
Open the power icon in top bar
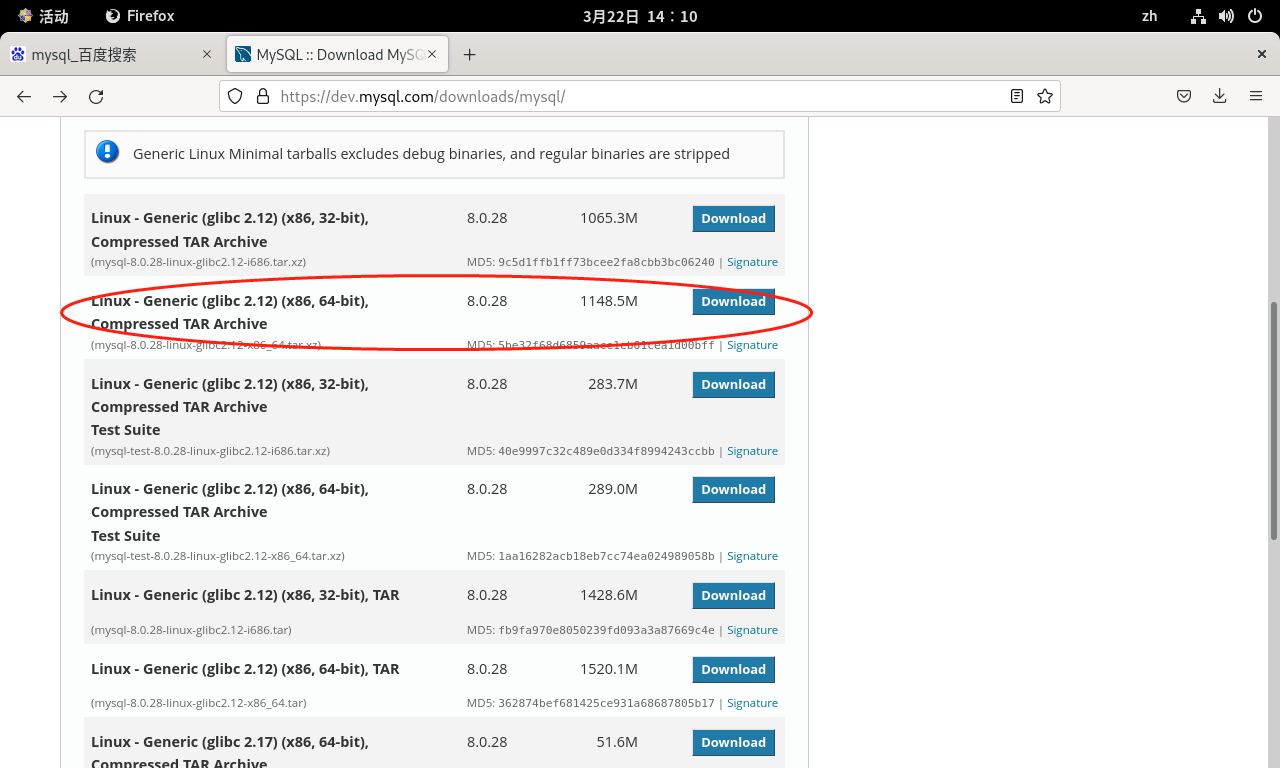point(1256,16)
